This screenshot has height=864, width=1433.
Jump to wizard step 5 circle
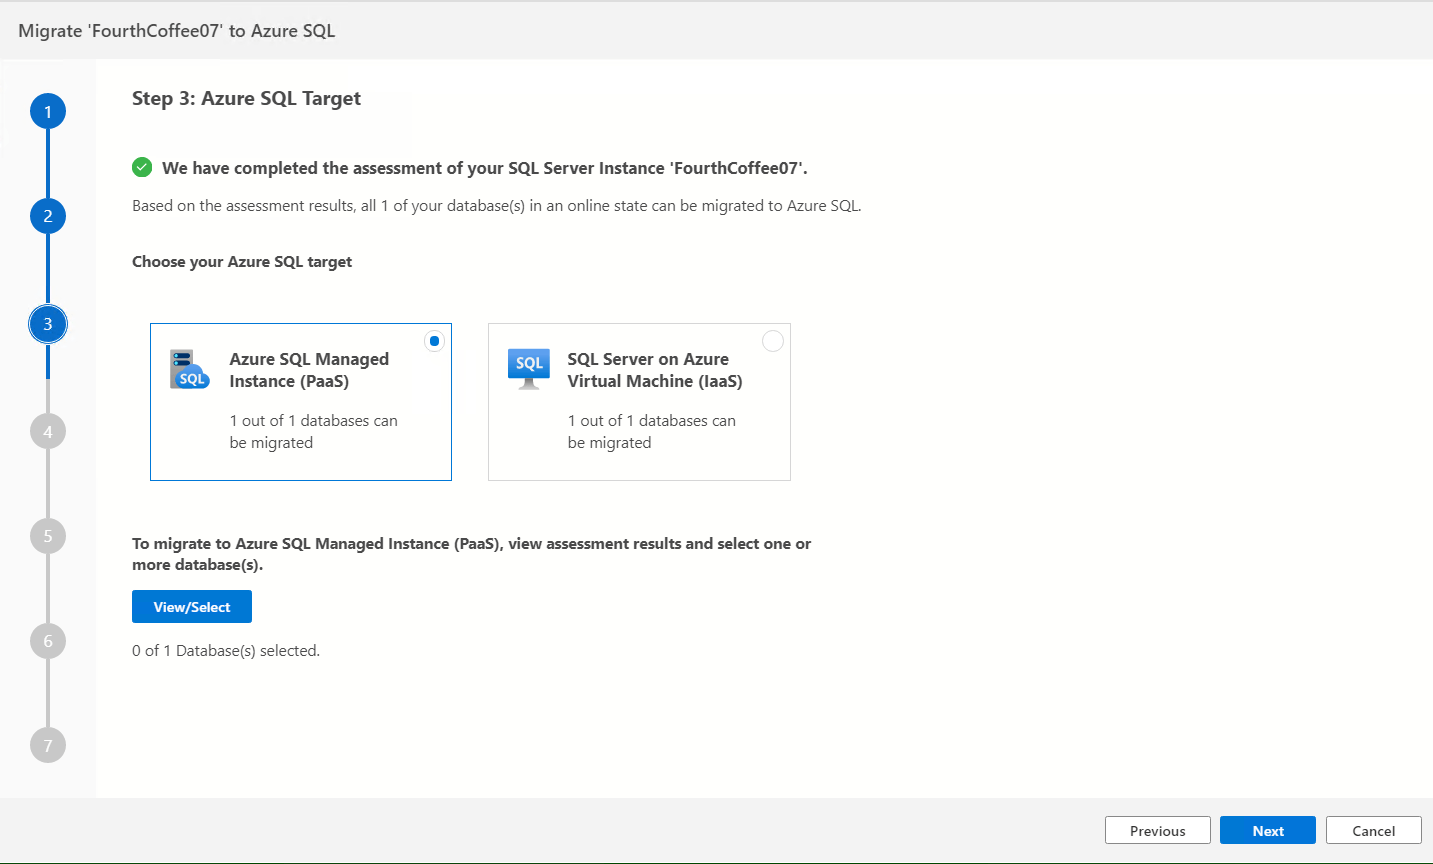click(48, 536)
